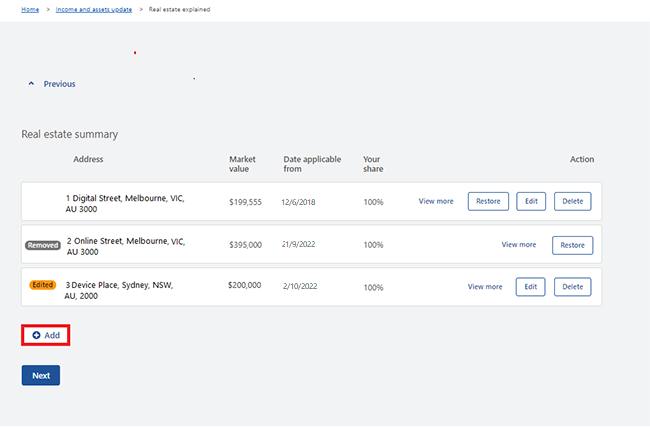
Task: Proceed with the Next button
Action: click(41, 376)
